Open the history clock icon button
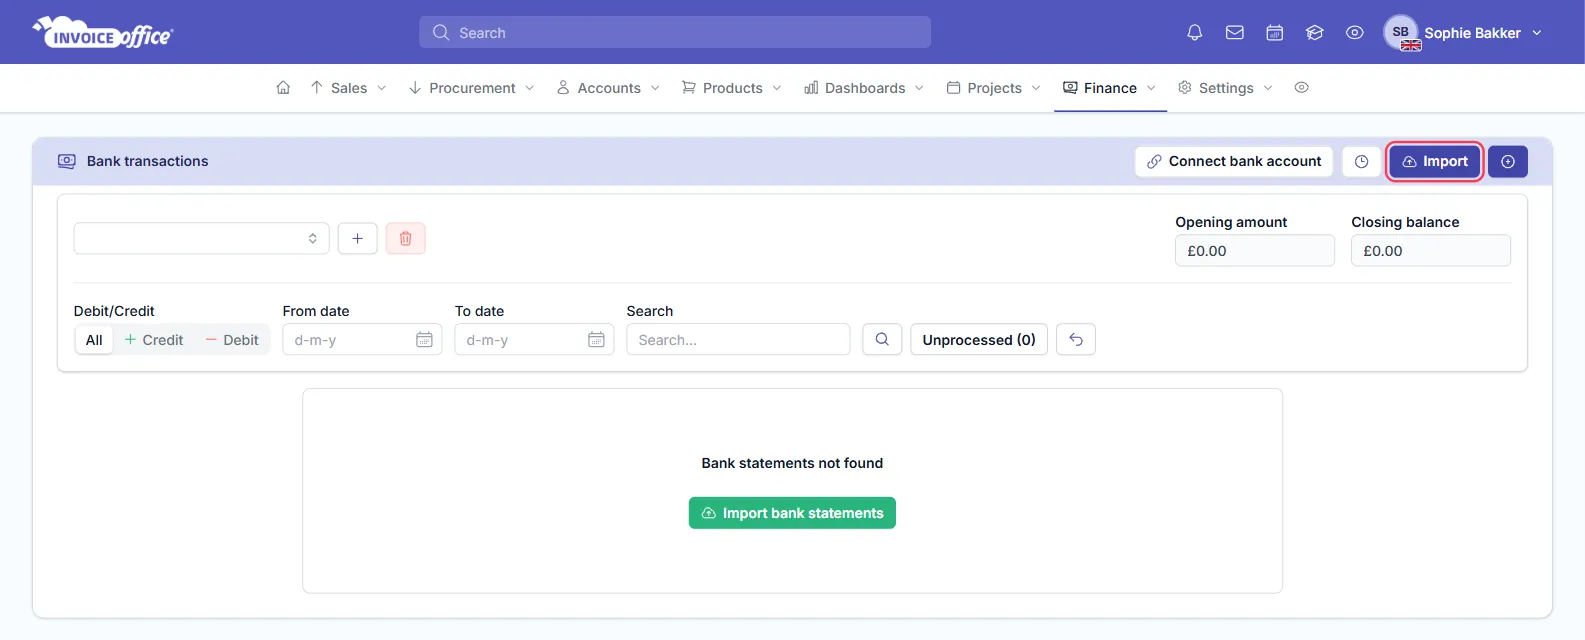 tap(1361, 161)
